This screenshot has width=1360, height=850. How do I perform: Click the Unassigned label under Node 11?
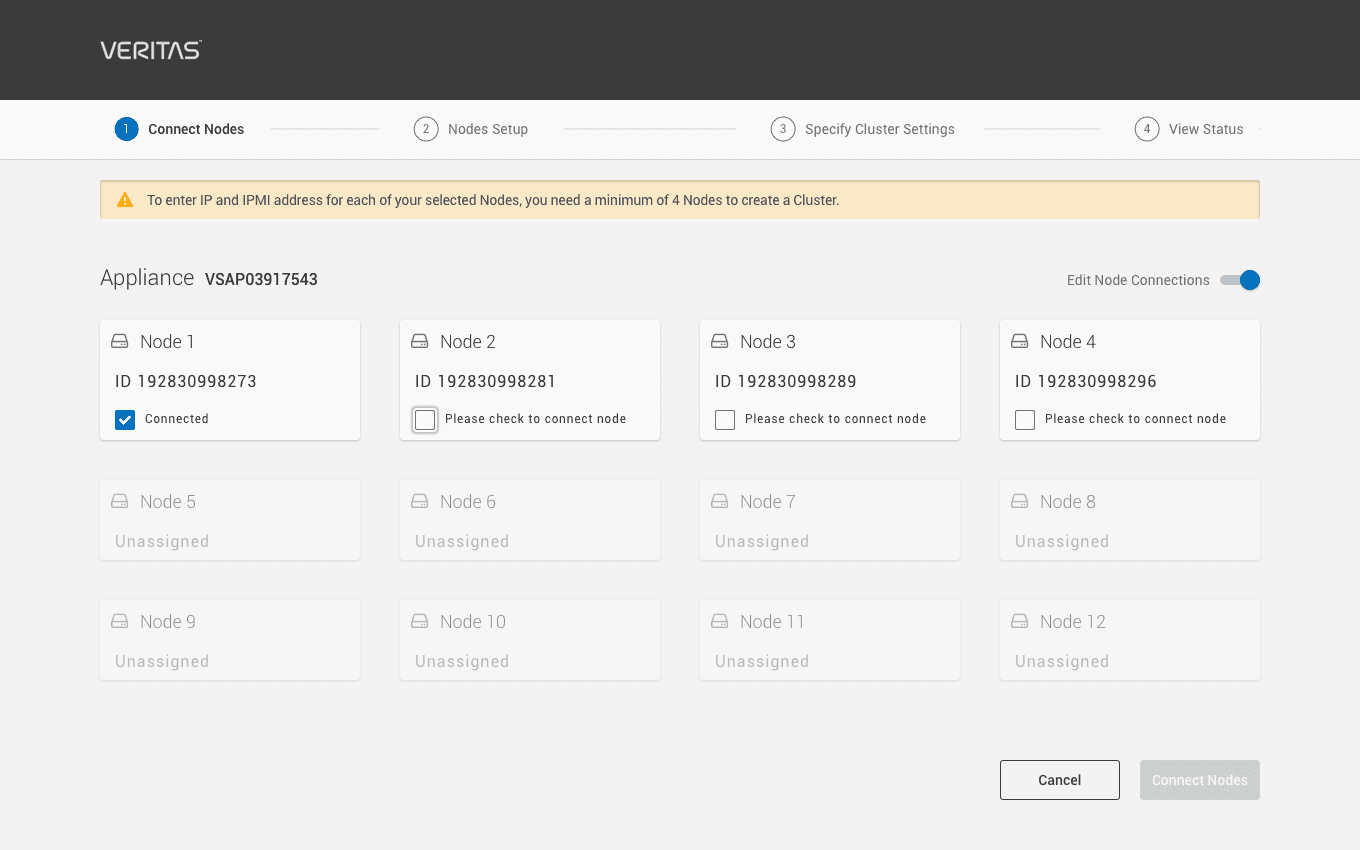click(762, 662)
